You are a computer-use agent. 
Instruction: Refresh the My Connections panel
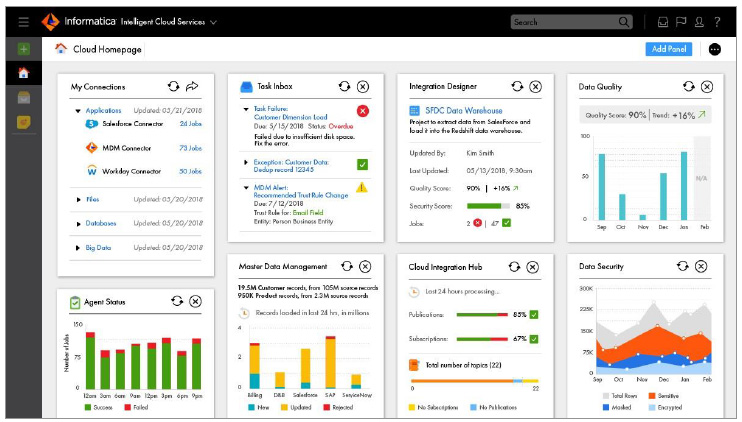tap(174, 86)
